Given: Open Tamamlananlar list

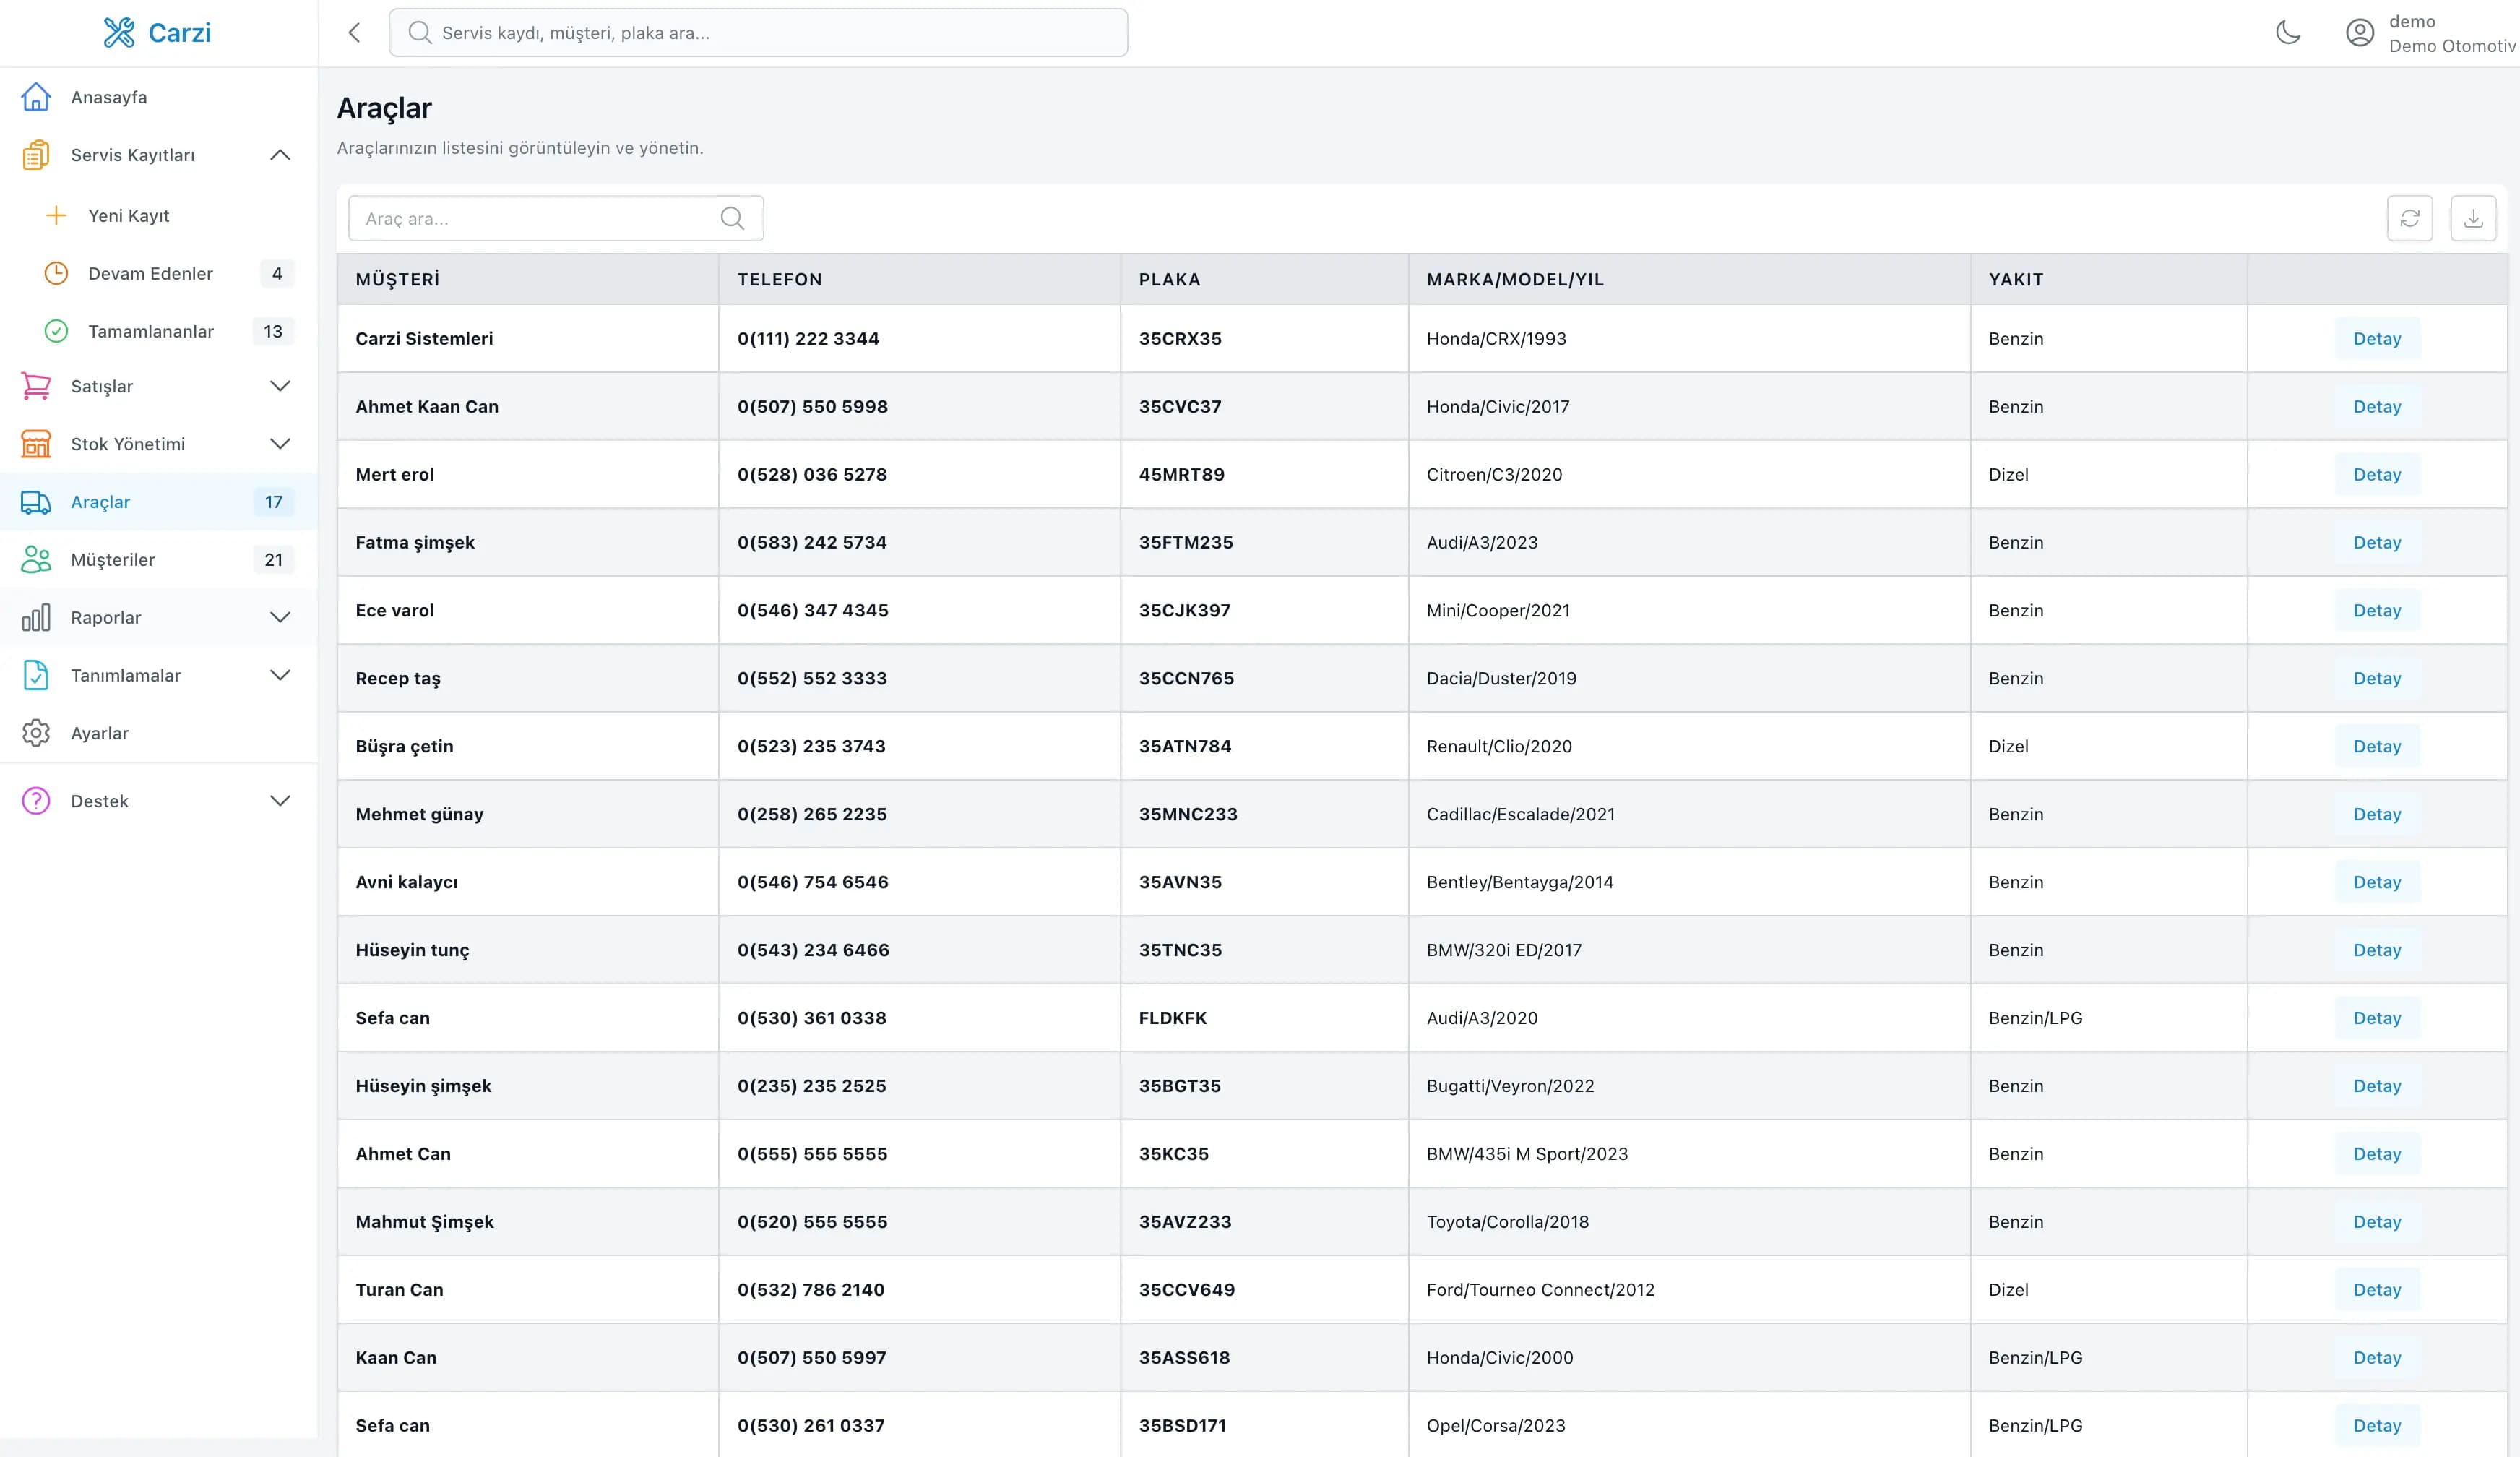Looking at the screenshot, I should pyautogui.click(x=159, y=331).
